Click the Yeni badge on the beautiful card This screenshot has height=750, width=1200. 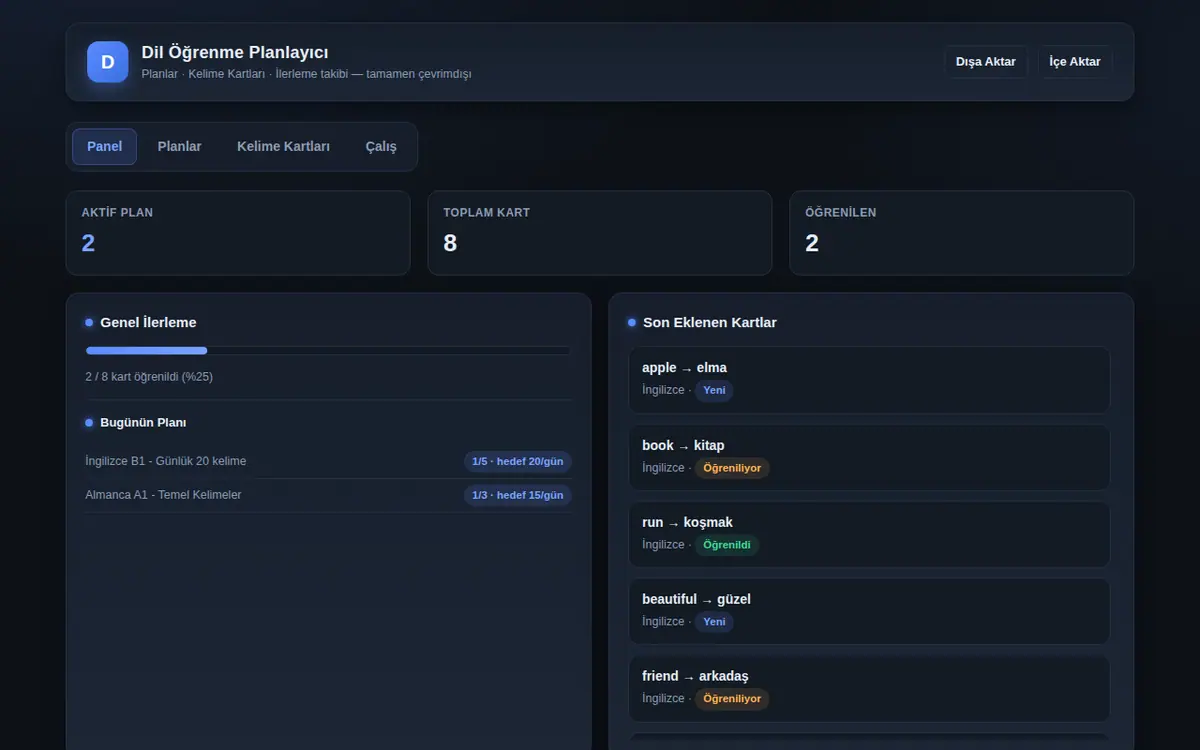point(714,622)
